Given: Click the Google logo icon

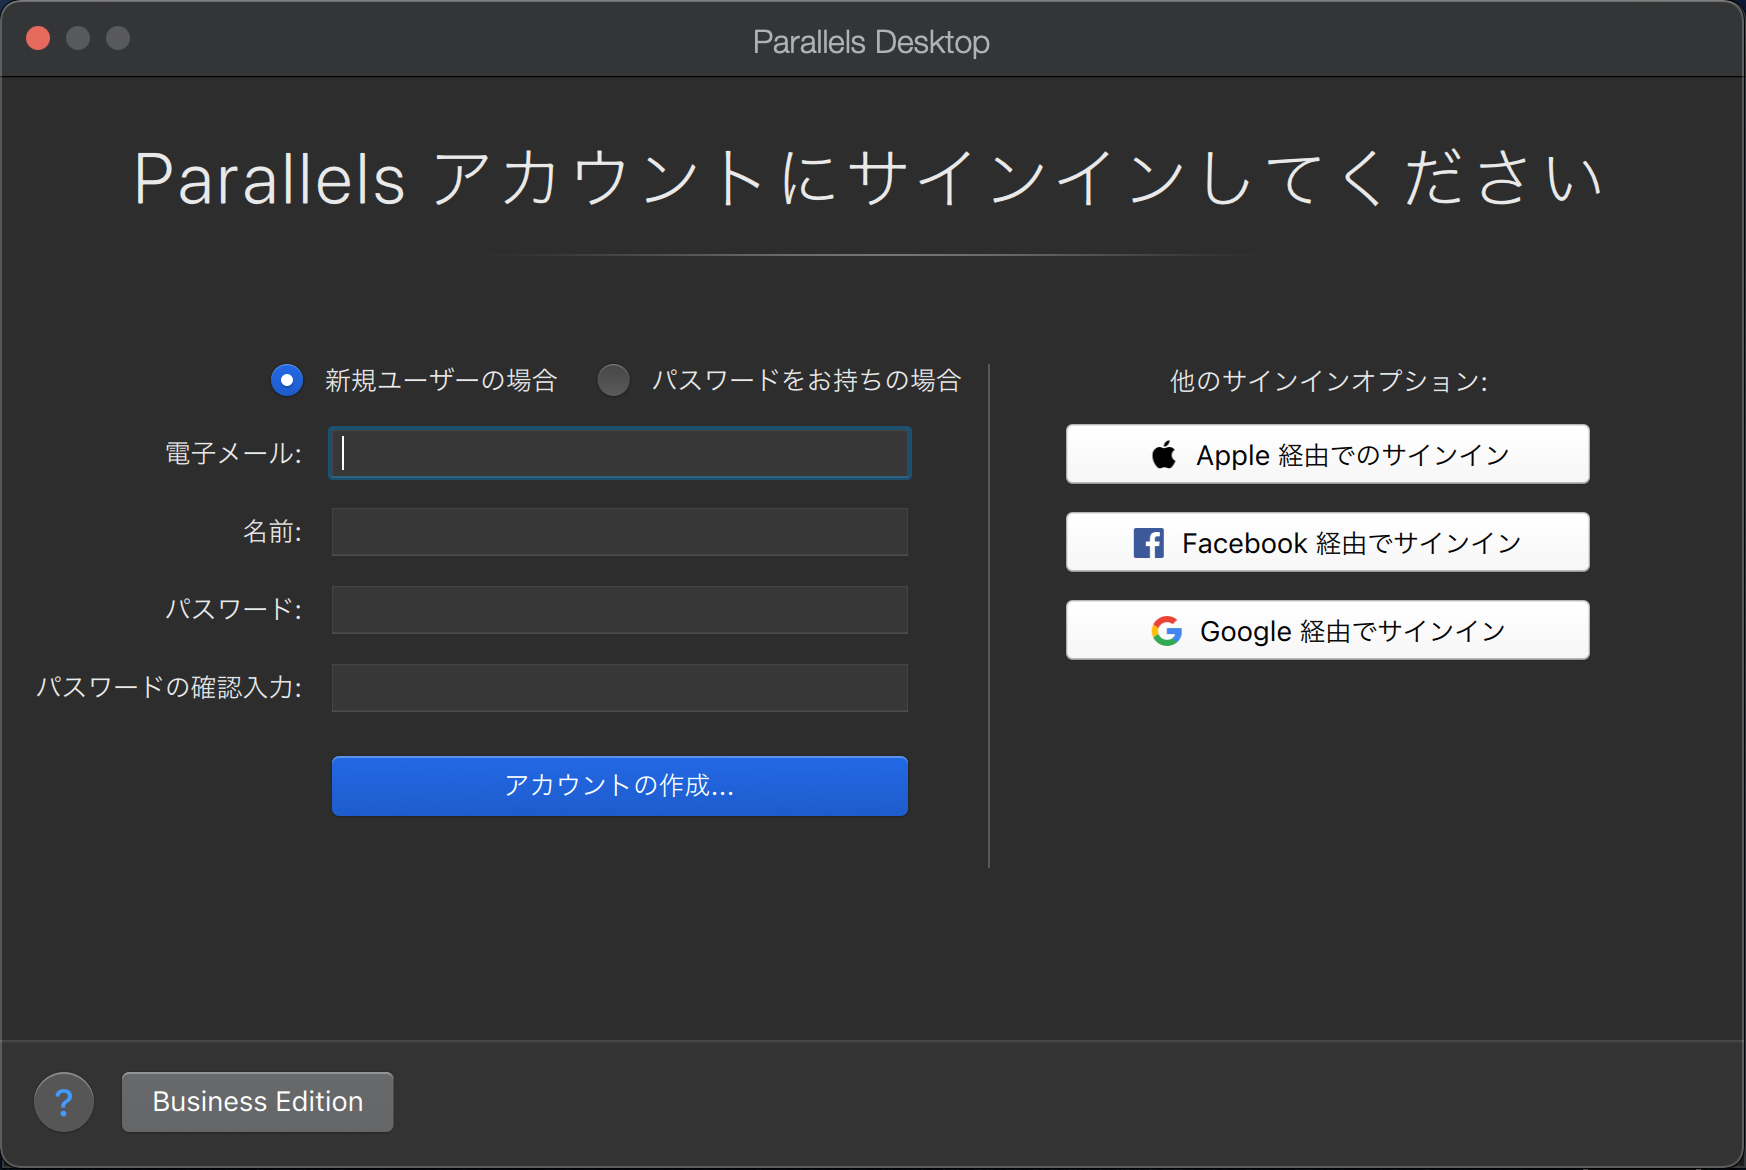Looking at the screenshot, I should (x=1166, y=630).
